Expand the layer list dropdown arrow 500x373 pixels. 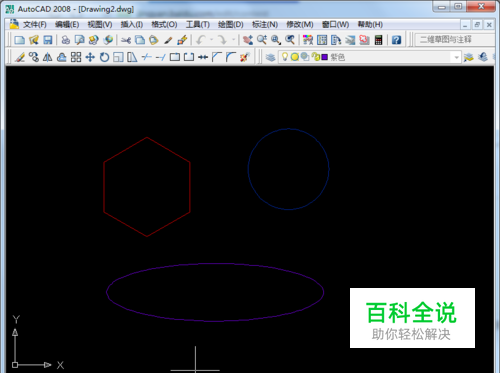456,57
